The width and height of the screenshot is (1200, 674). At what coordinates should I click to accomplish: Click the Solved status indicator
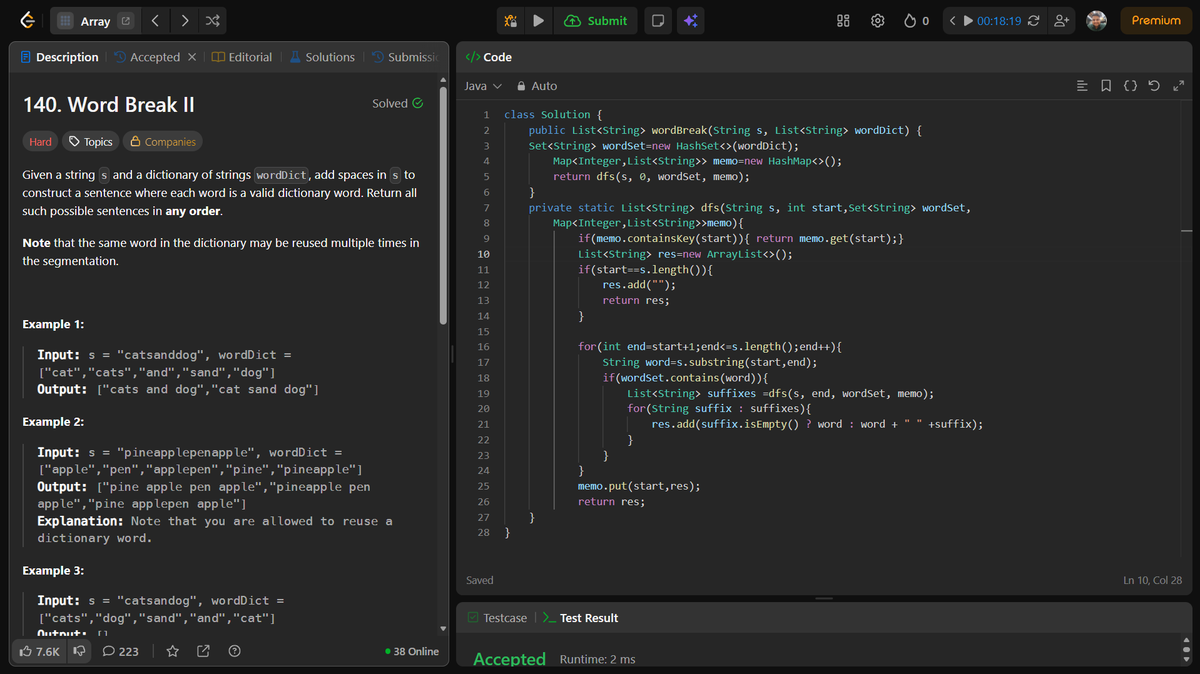[x=397, y=103]
